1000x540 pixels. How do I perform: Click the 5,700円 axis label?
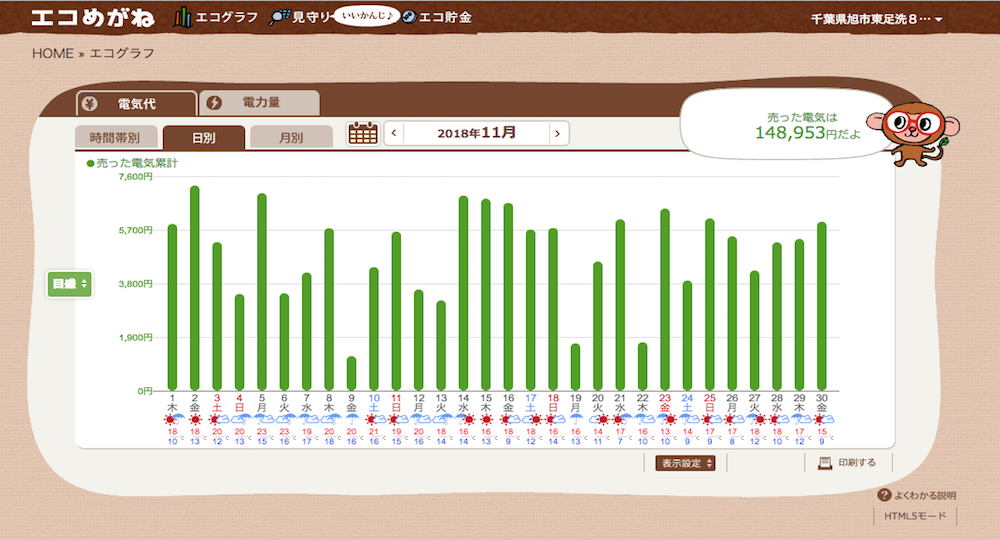coord(135,230)
